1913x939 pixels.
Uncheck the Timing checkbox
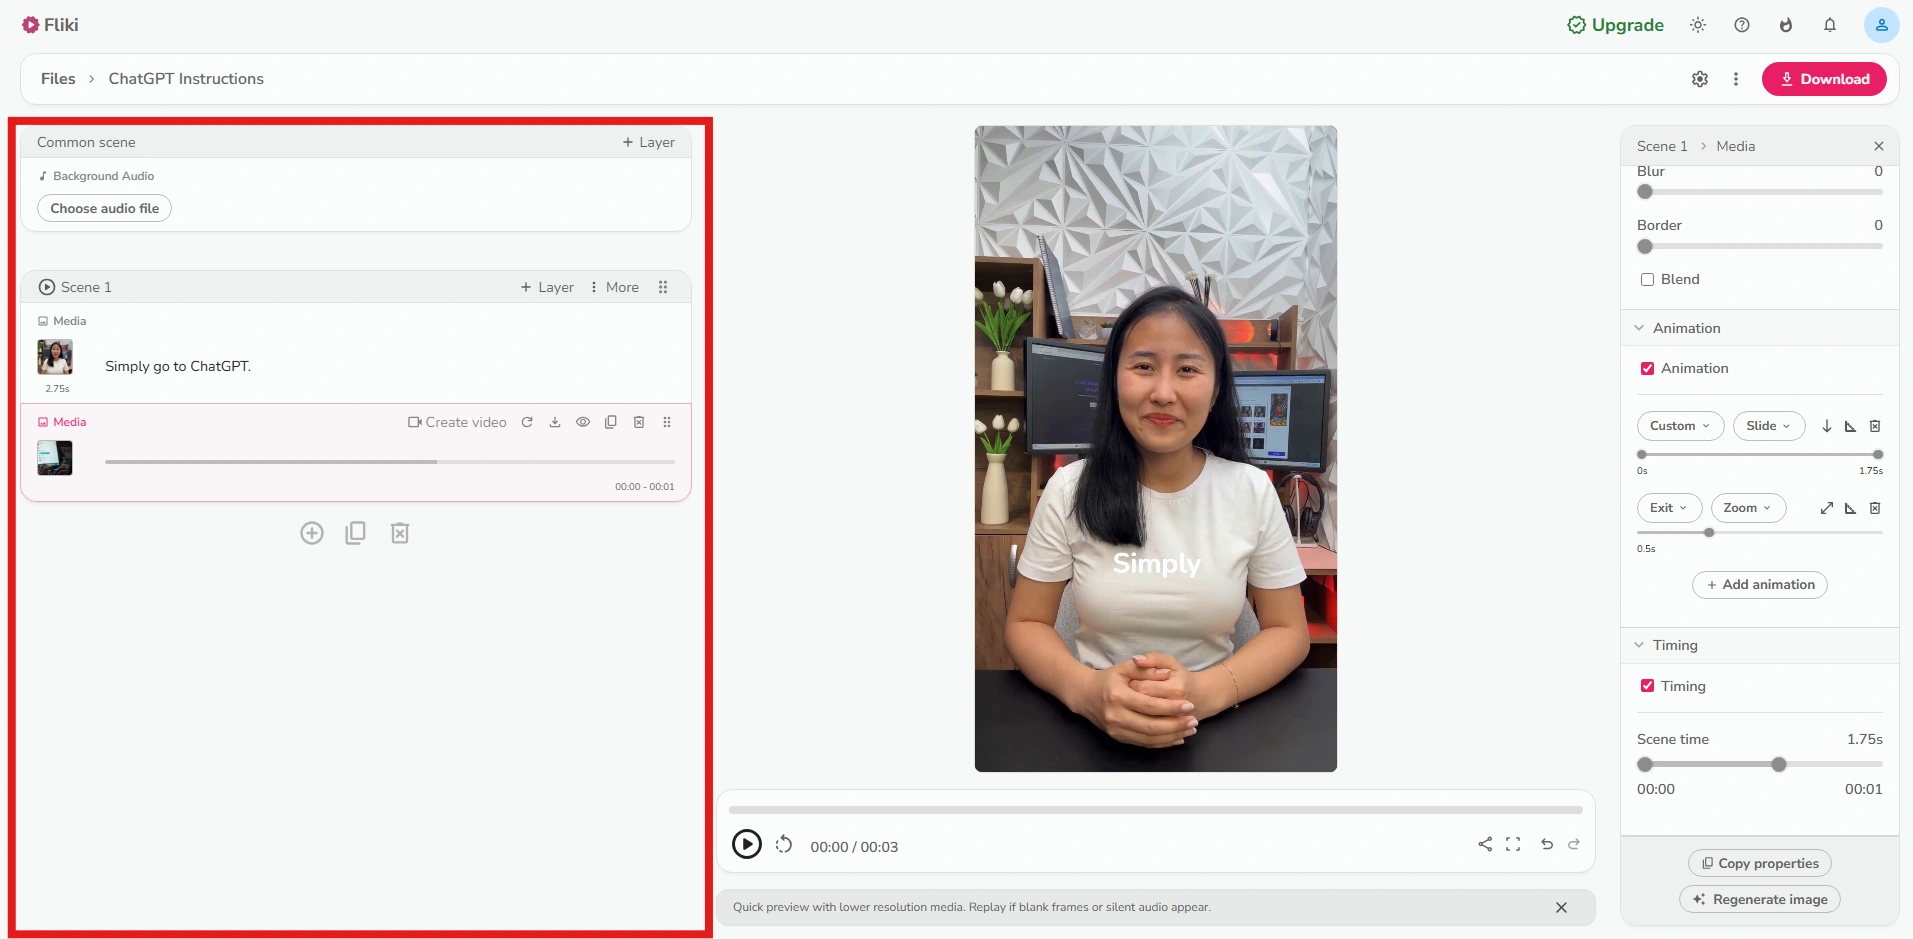(x=1647, y=686)
